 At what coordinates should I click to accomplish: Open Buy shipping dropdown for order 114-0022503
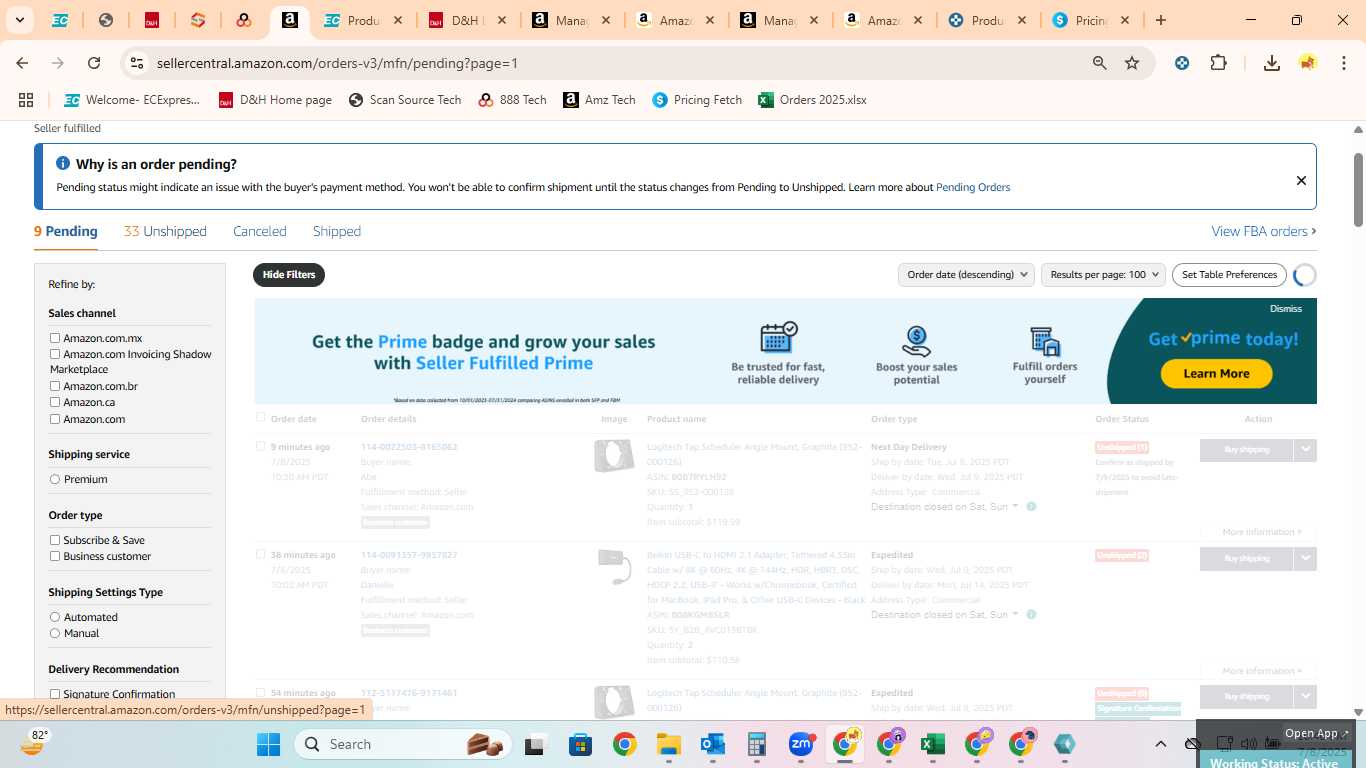(x=1305, y=450)
